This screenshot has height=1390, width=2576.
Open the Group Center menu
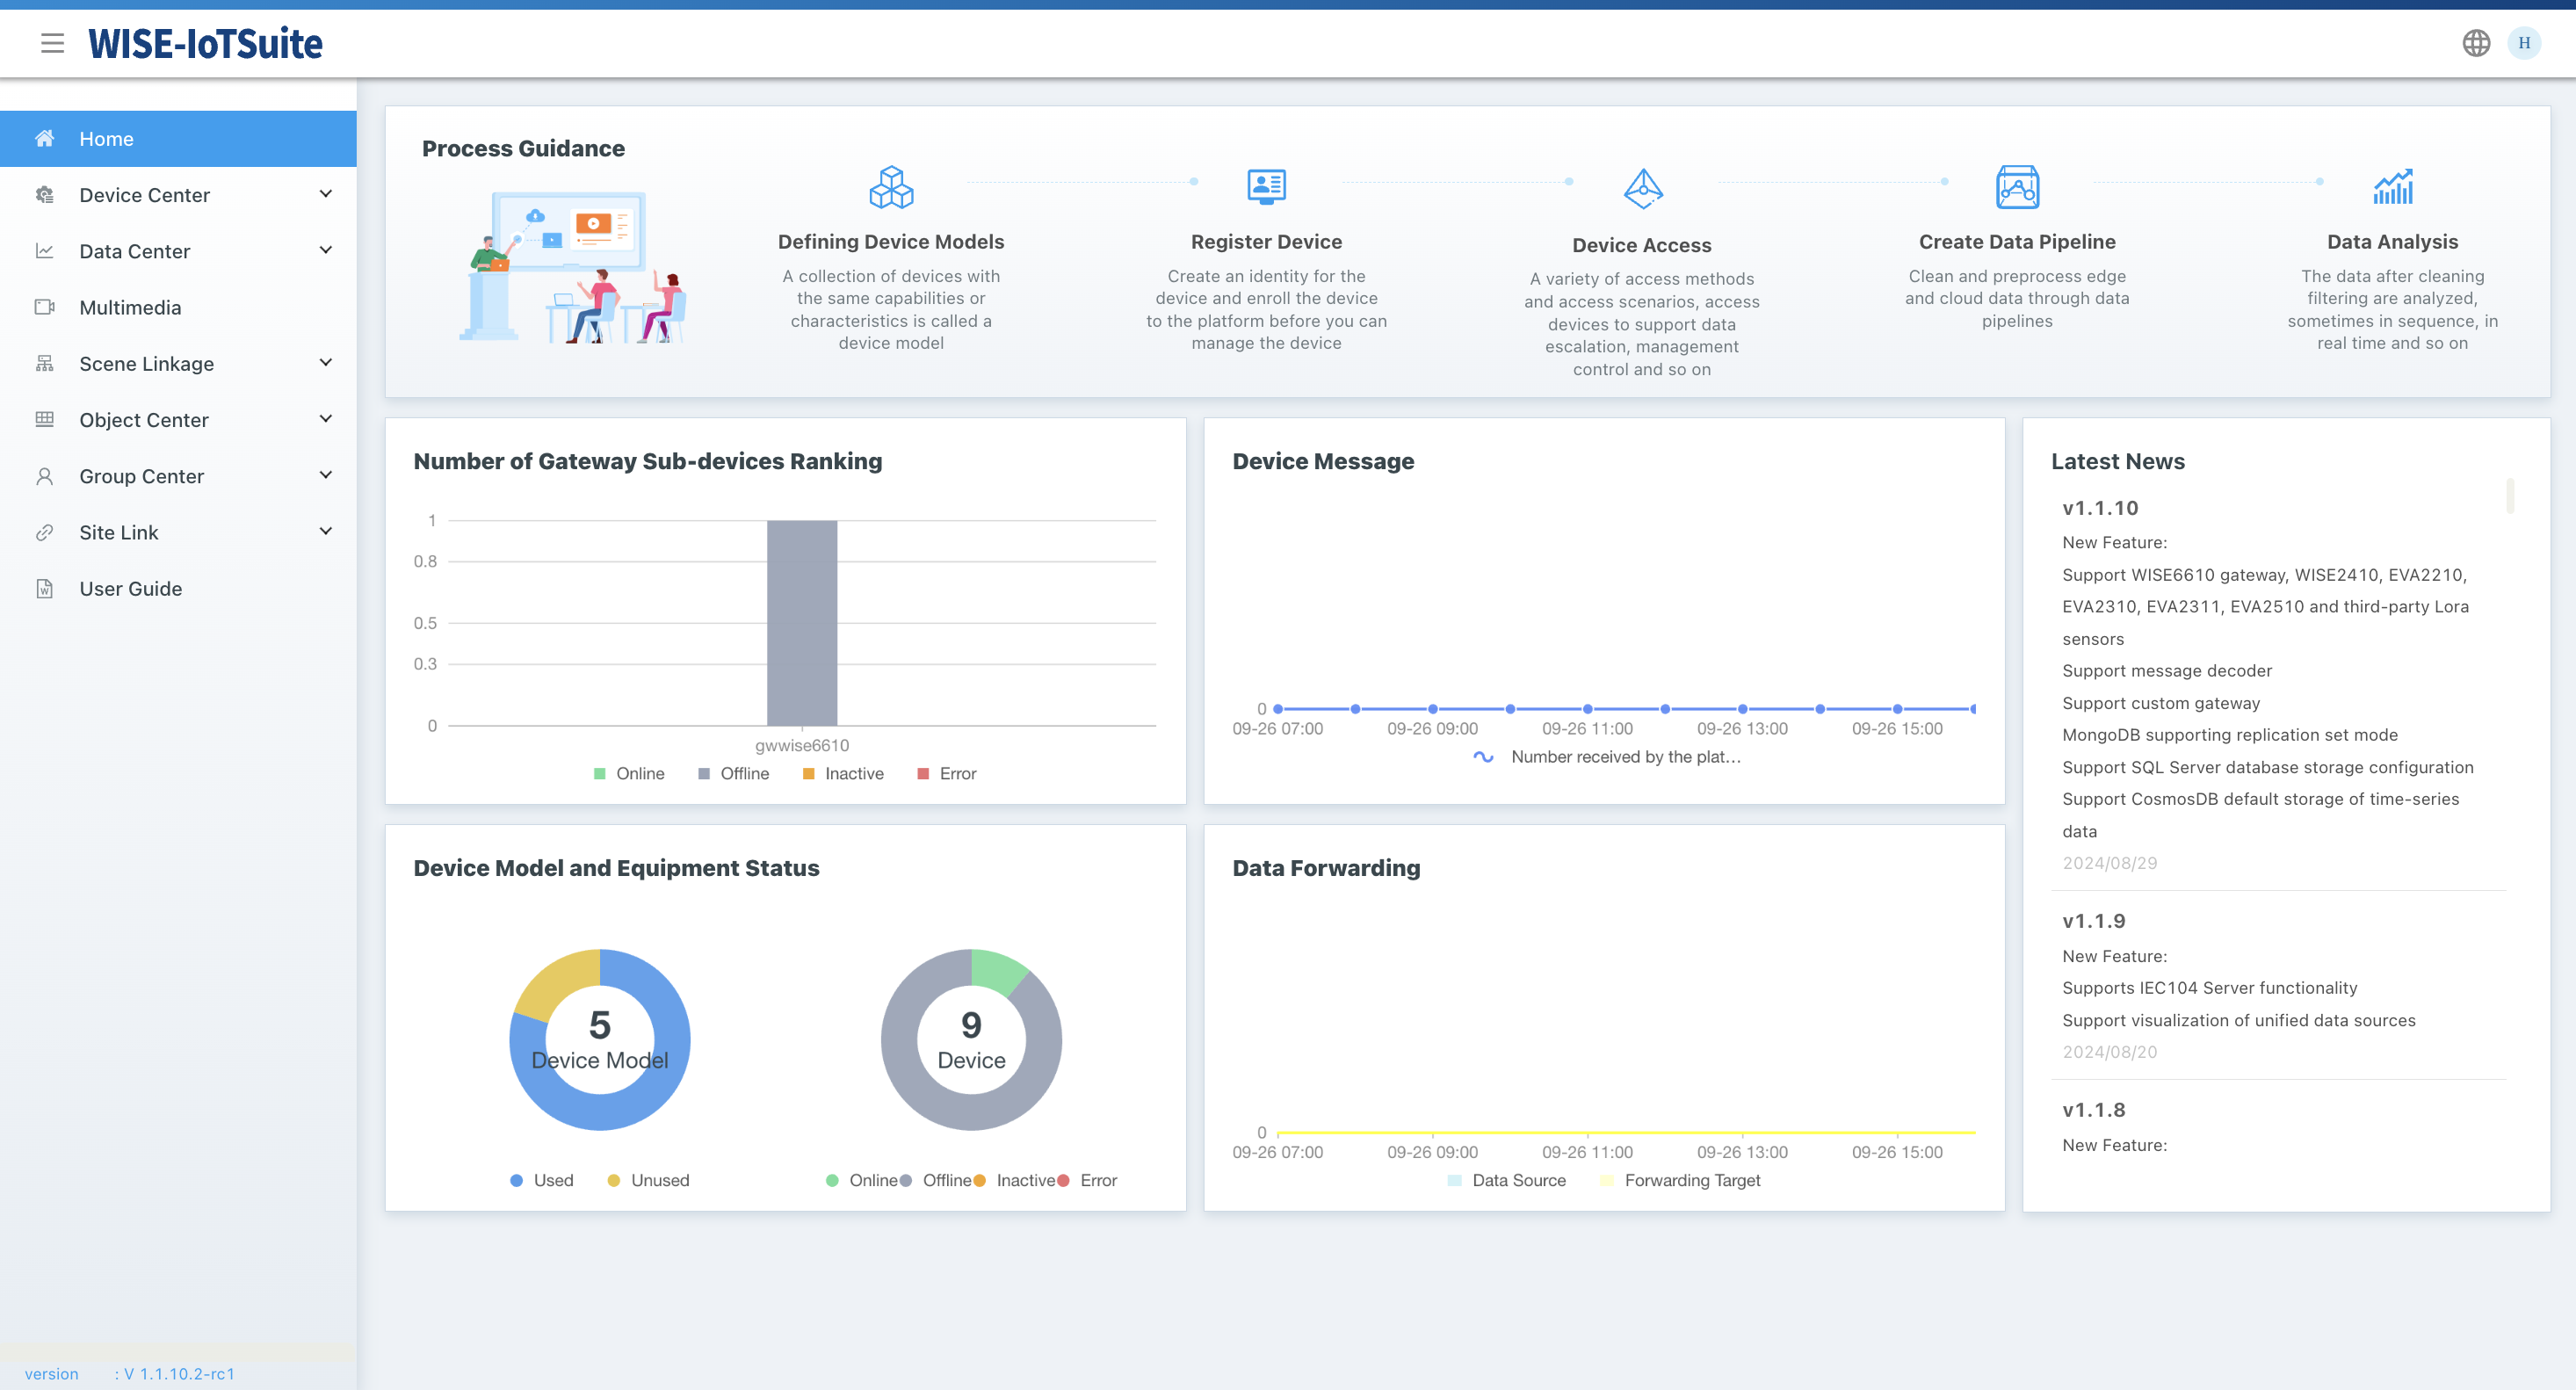click(178, 476)
